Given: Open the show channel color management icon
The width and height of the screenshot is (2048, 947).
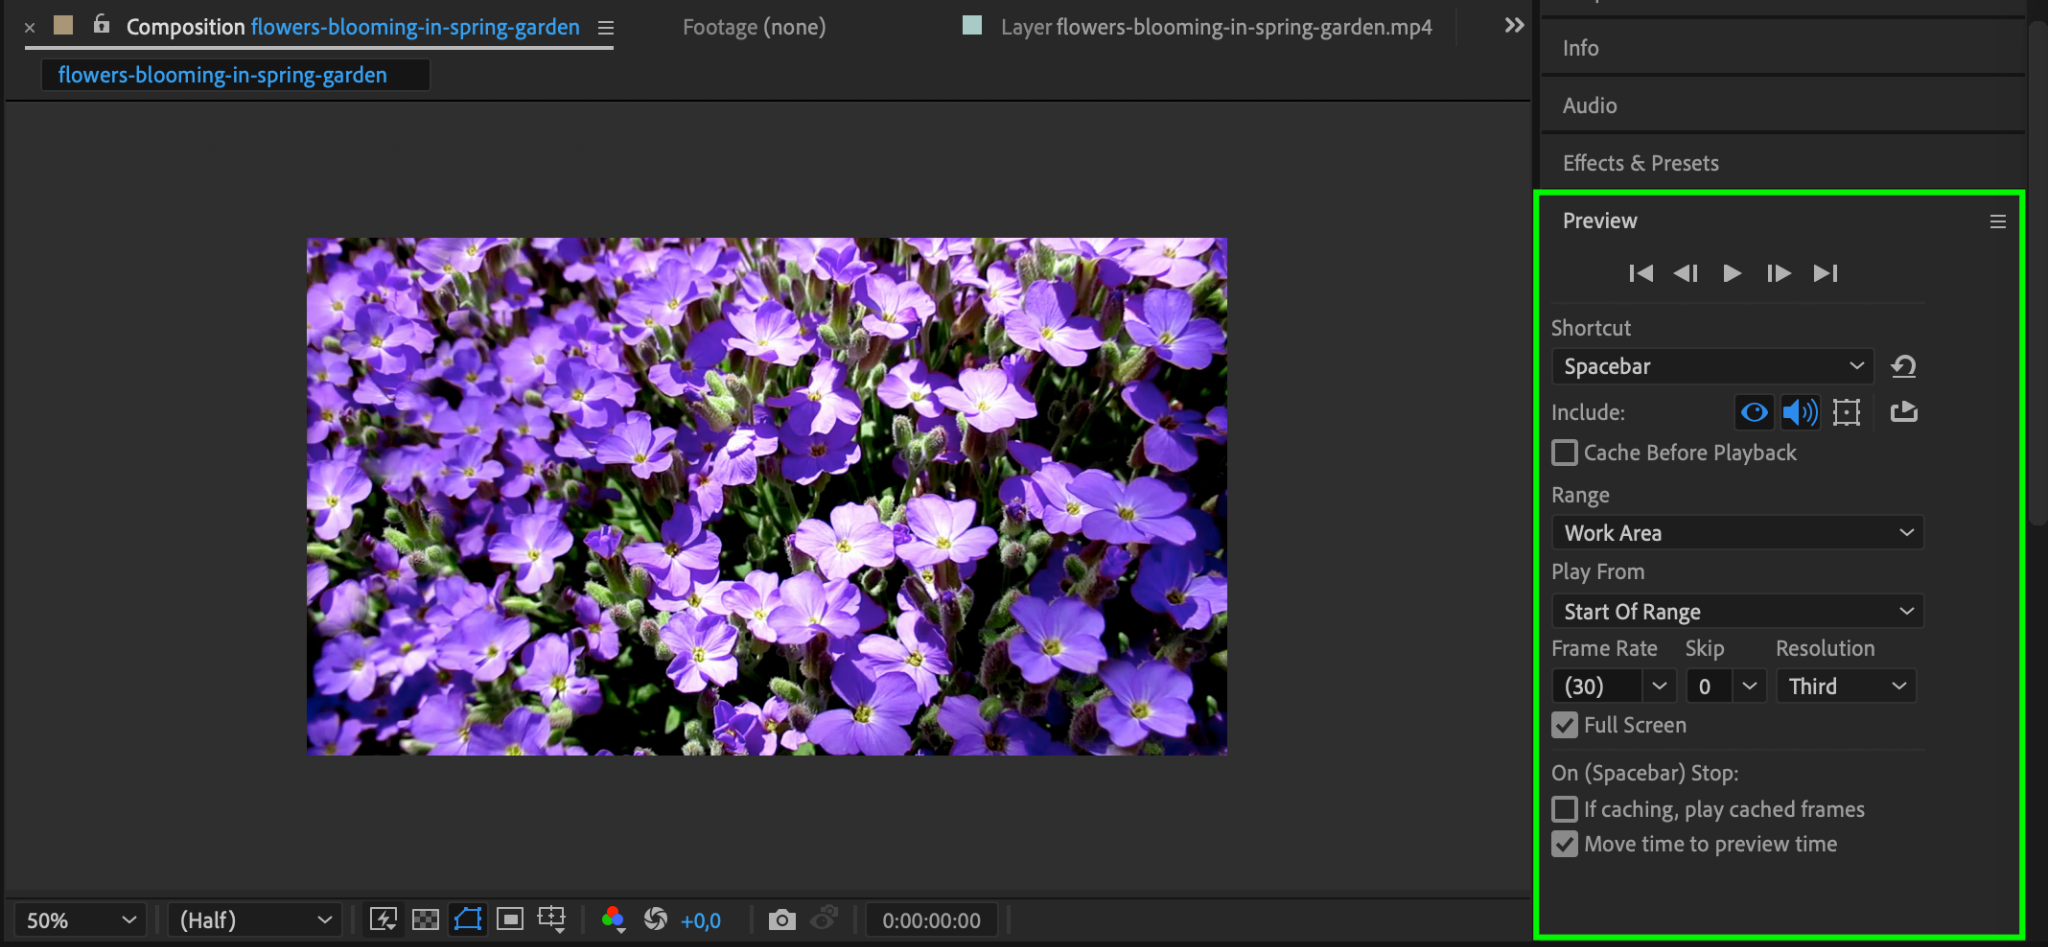Looking at the screenshot, I should tap(613, 920).
